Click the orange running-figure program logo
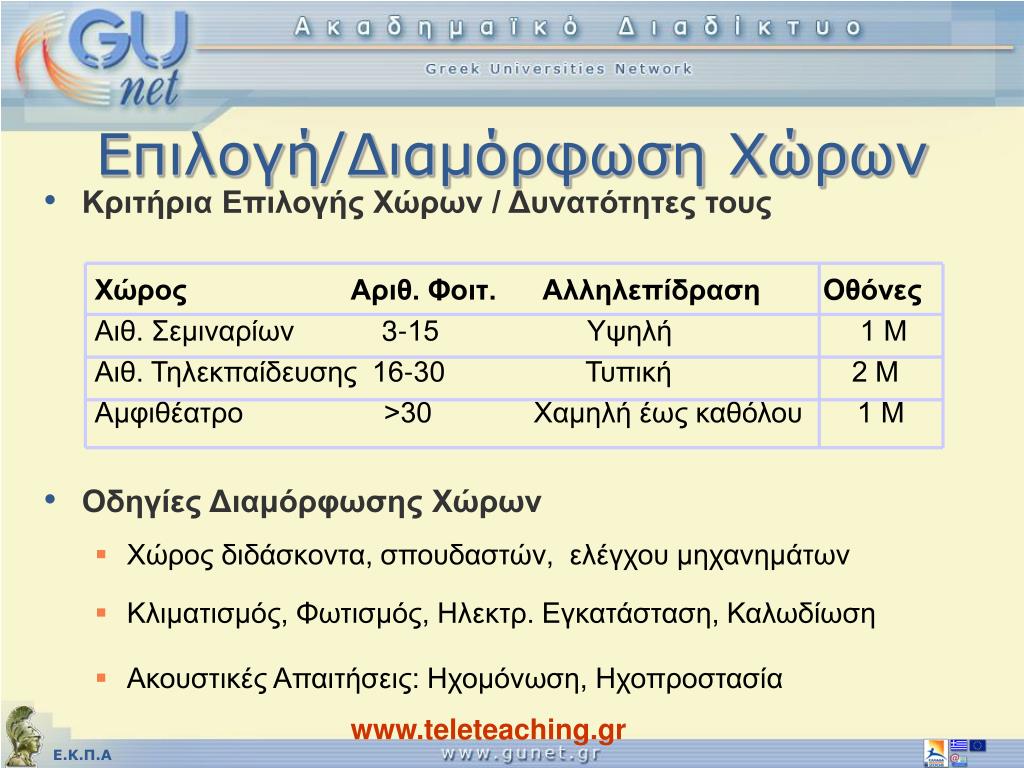1024x768 pixels. pos(936,753)
